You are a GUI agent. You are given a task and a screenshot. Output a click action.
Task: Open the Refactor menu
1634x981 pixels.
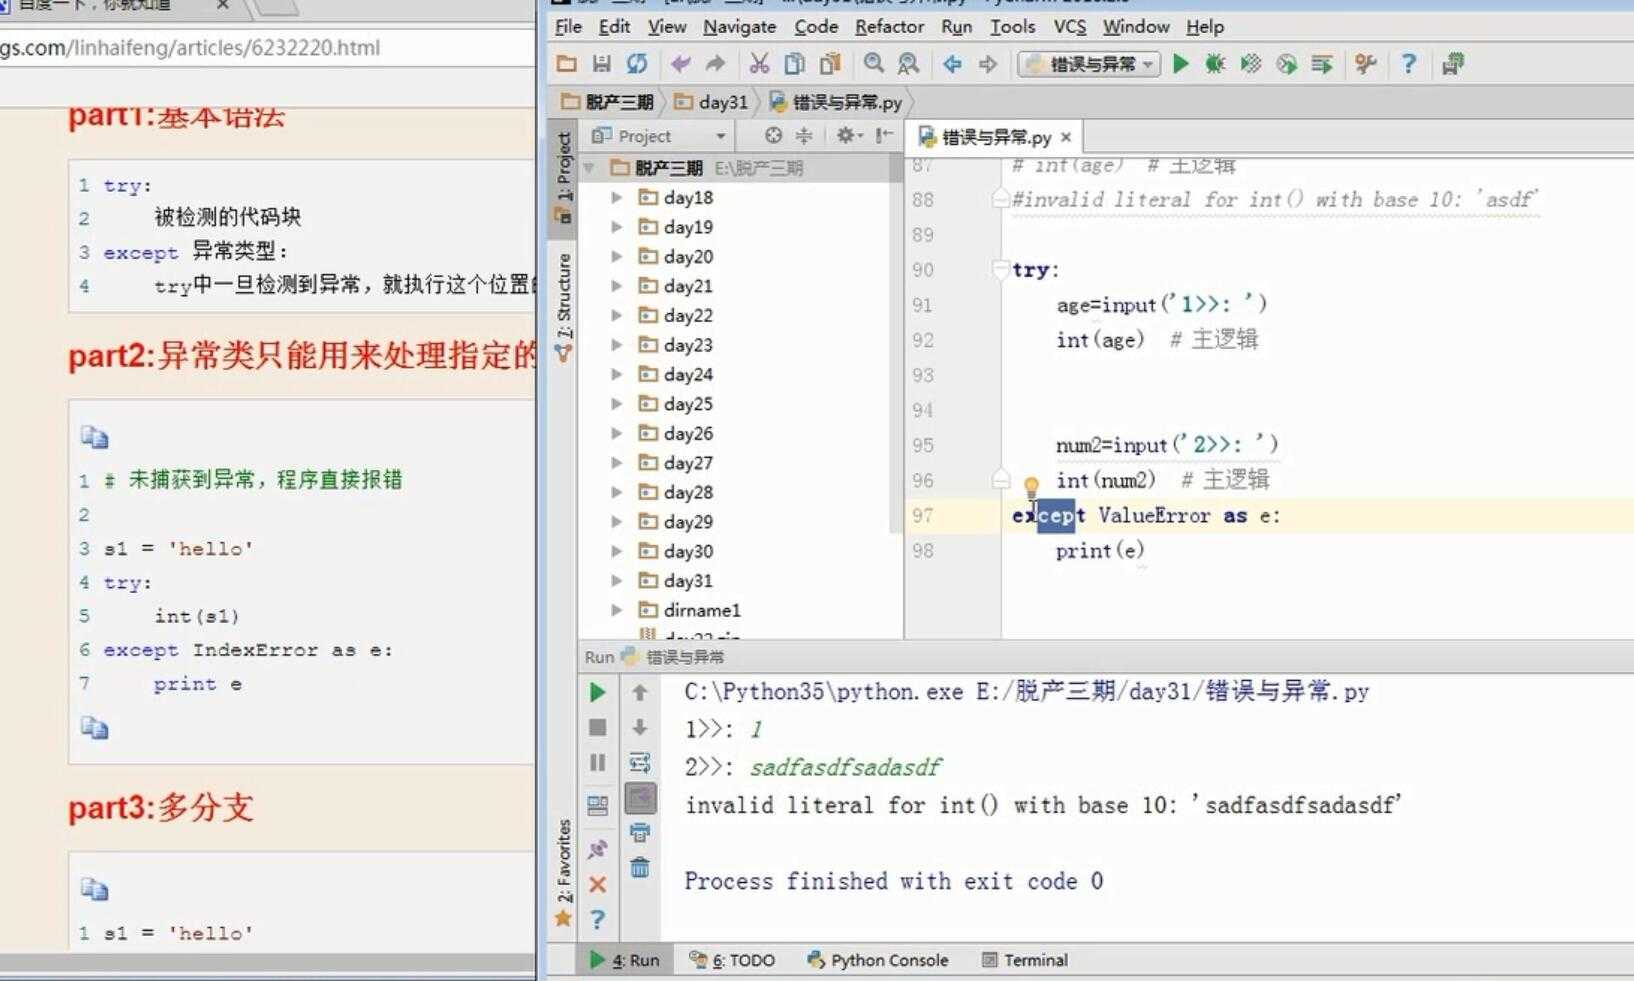point(889,27)
